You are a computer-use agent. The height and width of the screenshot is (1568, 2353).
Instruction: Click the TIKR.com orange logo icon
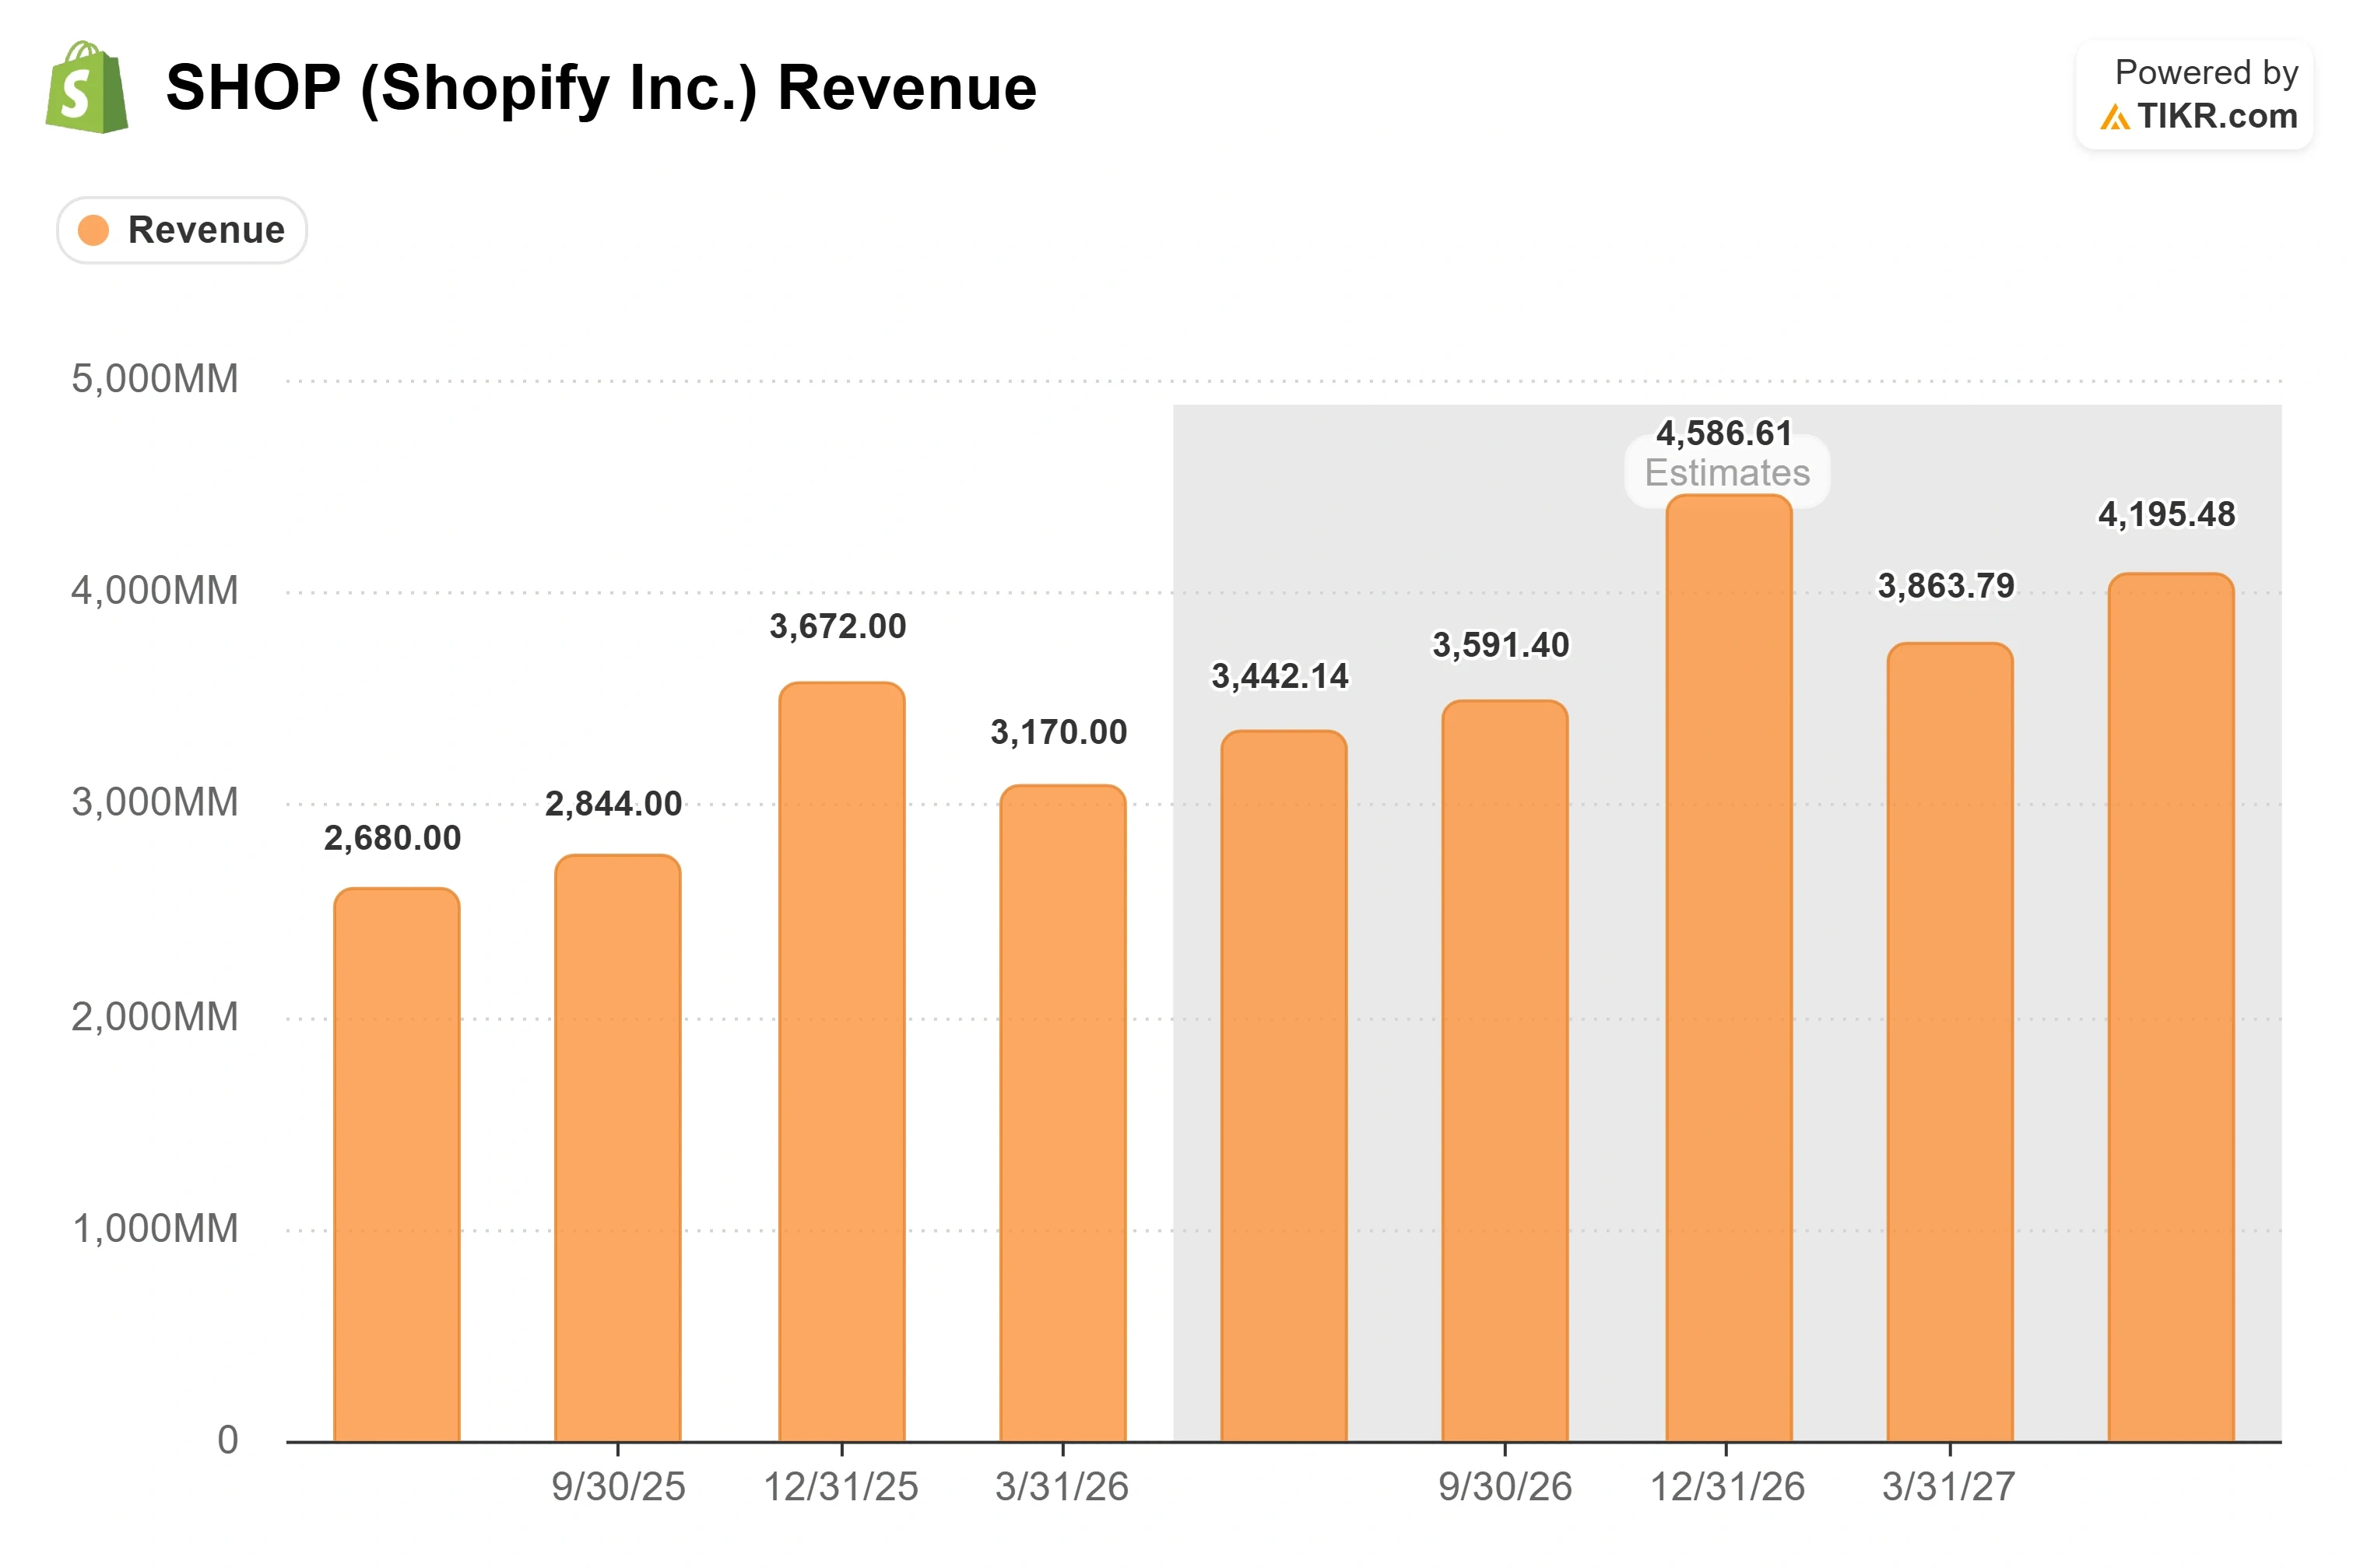(x=2114, y=118)
